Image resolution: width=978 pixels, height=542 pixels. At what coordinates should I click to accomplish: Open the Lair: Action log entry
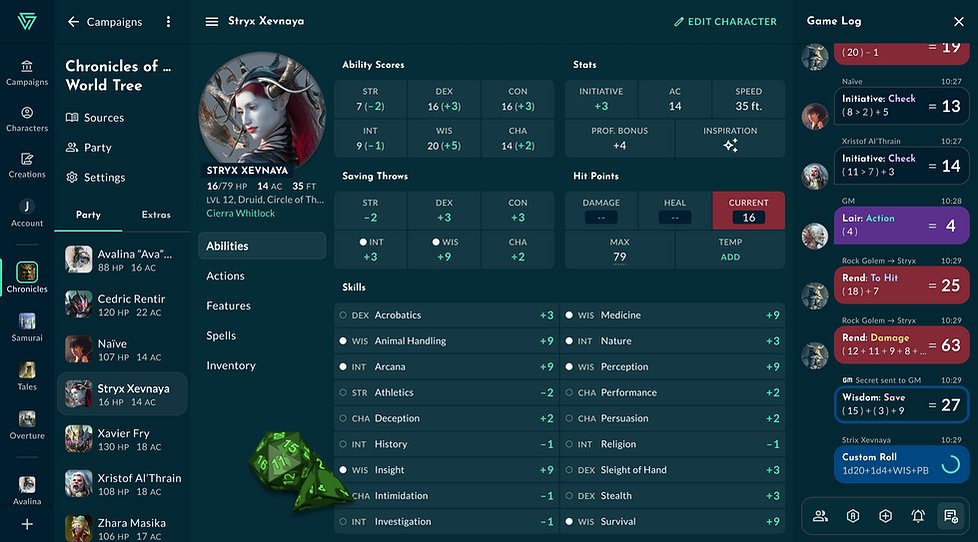(901, 225)
